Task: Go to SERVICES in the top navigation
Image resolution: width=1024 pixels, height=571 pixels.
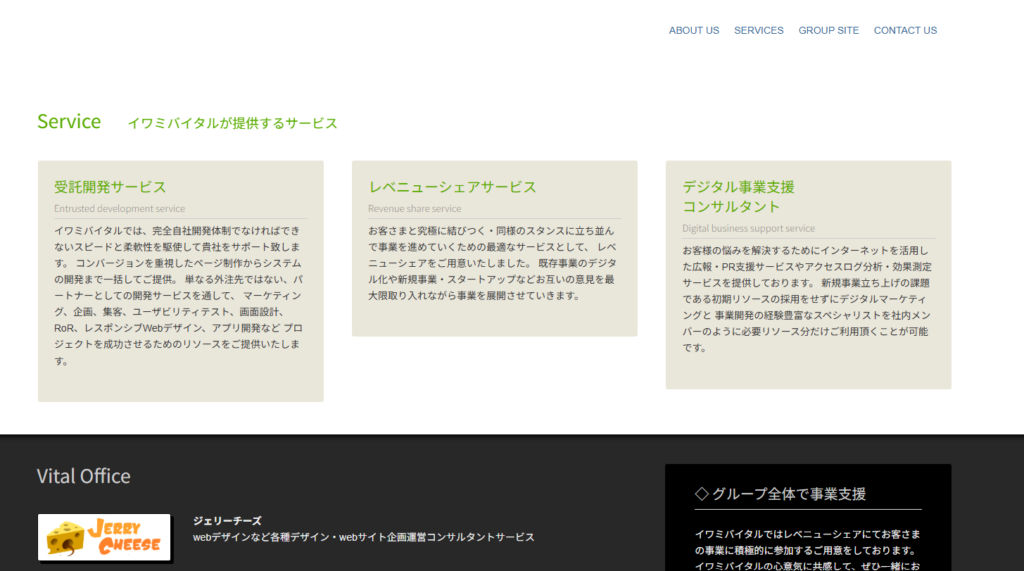Action: [758, 30]
